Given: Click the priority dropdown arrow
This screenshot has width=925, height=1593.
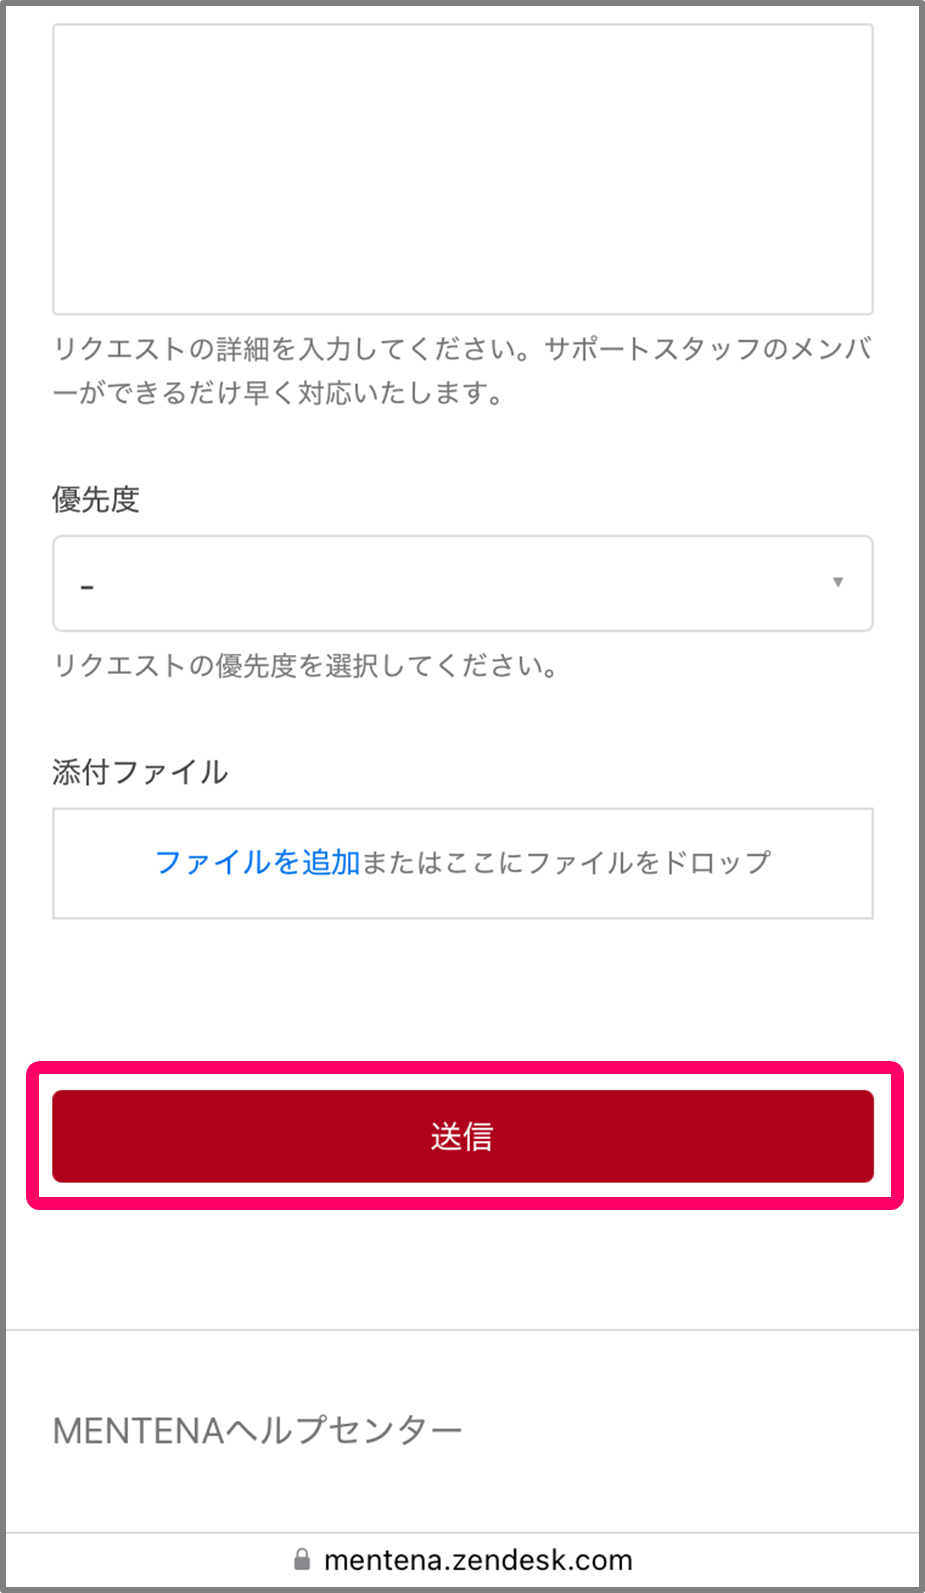Looking at the screenshot, I should tap(838, 582).
